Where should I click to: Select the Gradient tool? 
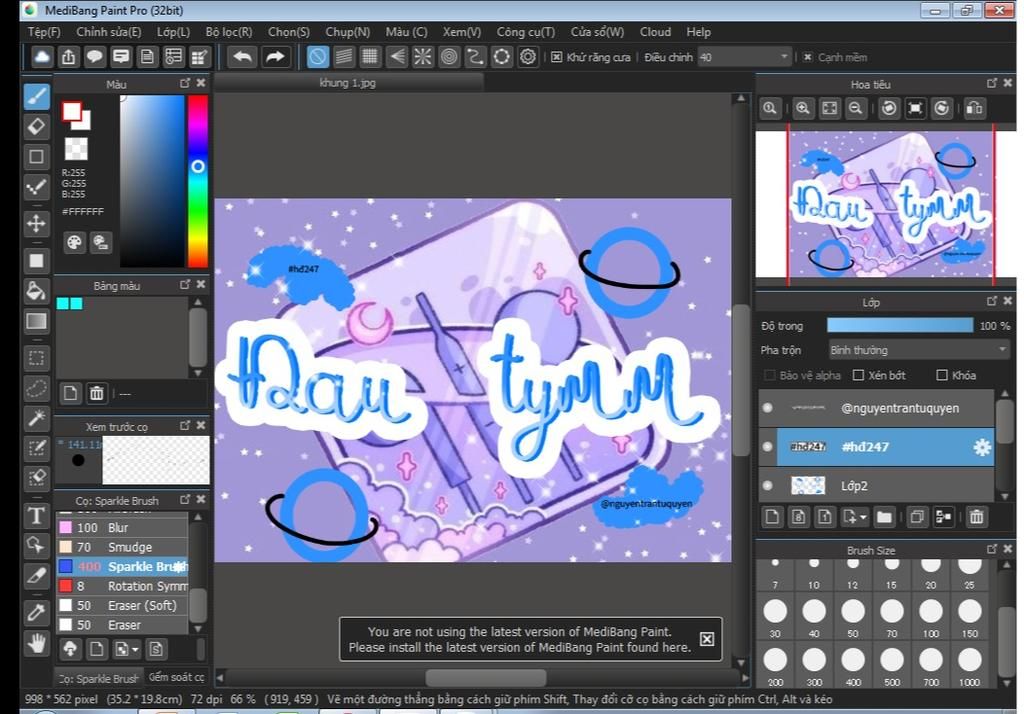tap(37, 321)
